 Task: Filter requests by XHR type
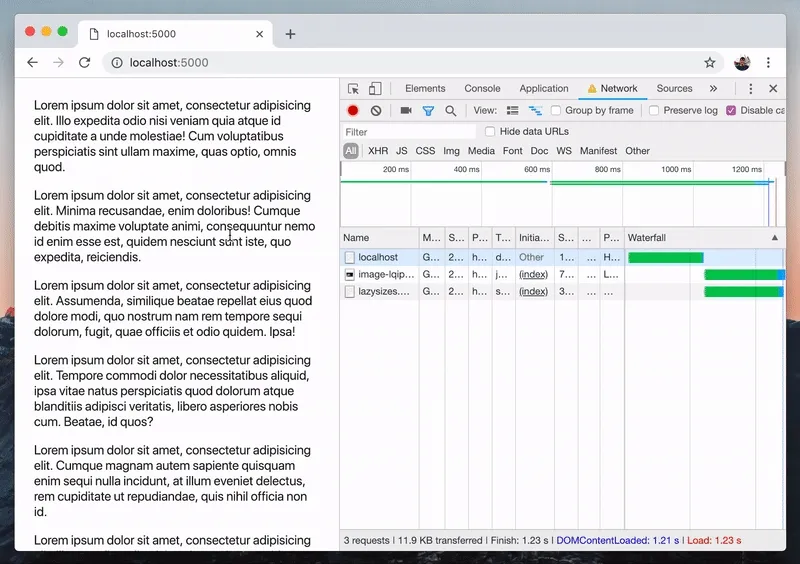coord(378,151)
